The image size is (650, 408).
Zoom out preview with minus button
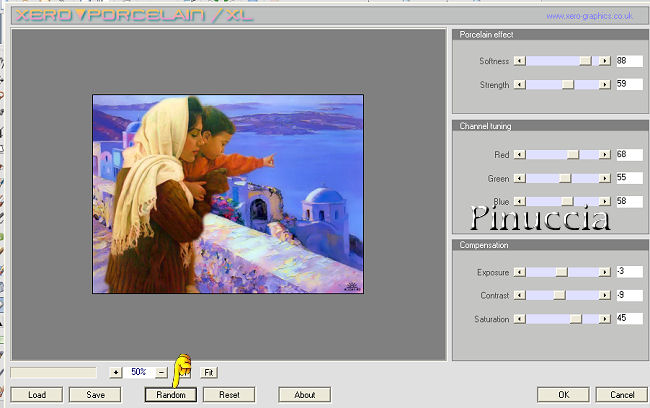[x=161, y=372]
